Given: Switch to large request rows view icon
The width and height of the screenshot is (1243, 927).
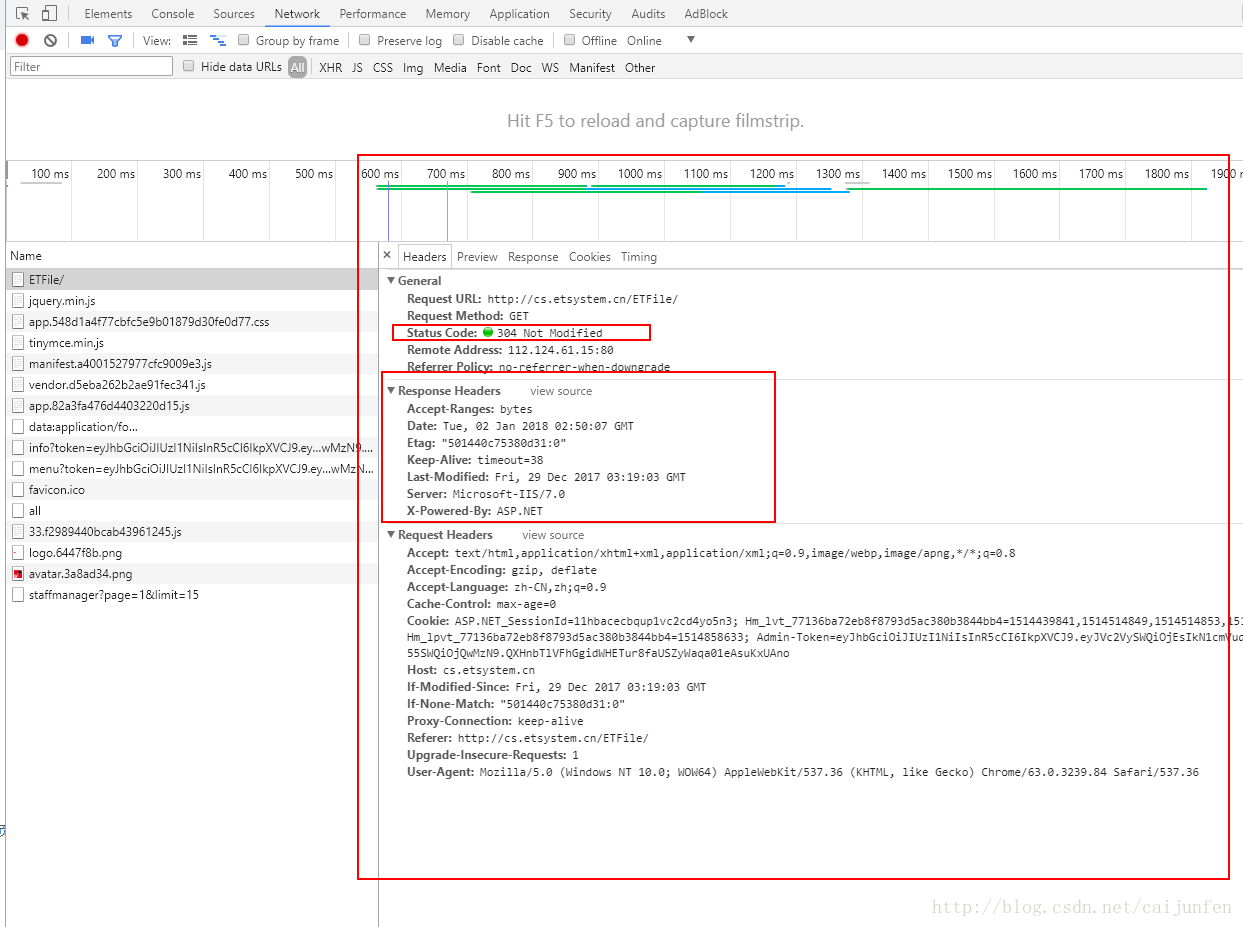Looking at the screenshot, I should [191, 40].
